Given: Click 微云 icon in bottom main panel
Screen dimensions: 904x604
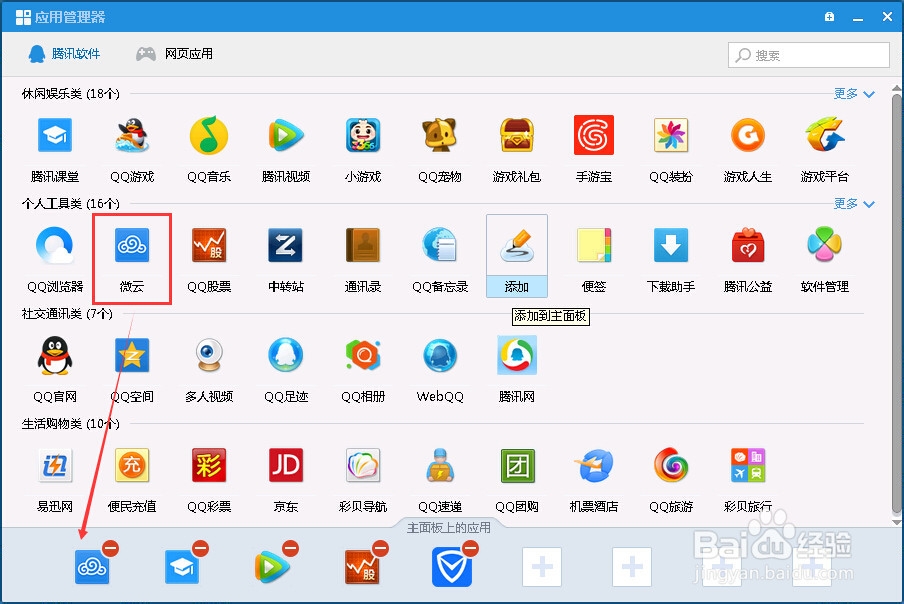Looking at the screenshot, I should [92, 567].
